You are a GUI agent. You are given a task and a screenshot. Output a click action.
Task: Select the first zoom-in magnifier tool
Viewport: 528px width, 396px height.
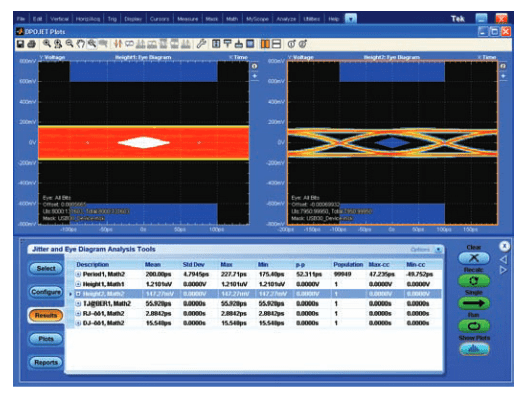[47, 43]
